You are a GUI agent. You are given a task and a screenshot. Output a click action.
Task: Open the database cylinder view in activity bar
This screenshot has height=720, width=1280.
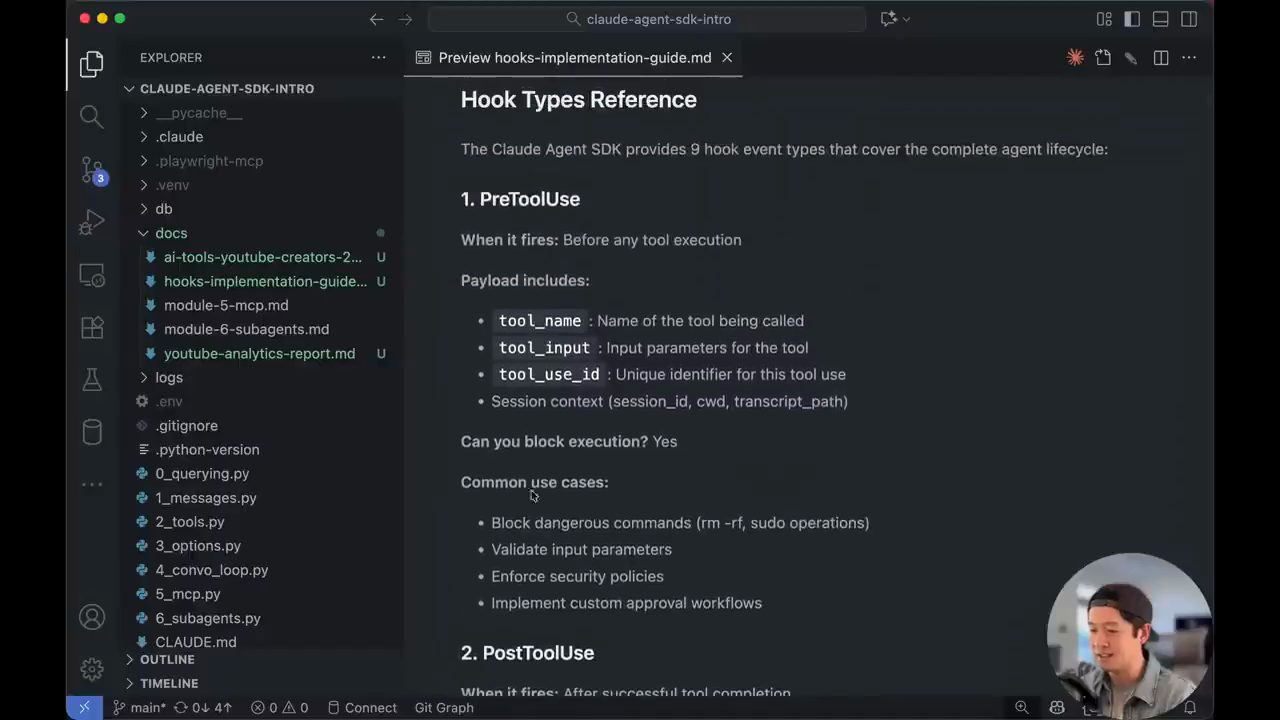point(91,432)
